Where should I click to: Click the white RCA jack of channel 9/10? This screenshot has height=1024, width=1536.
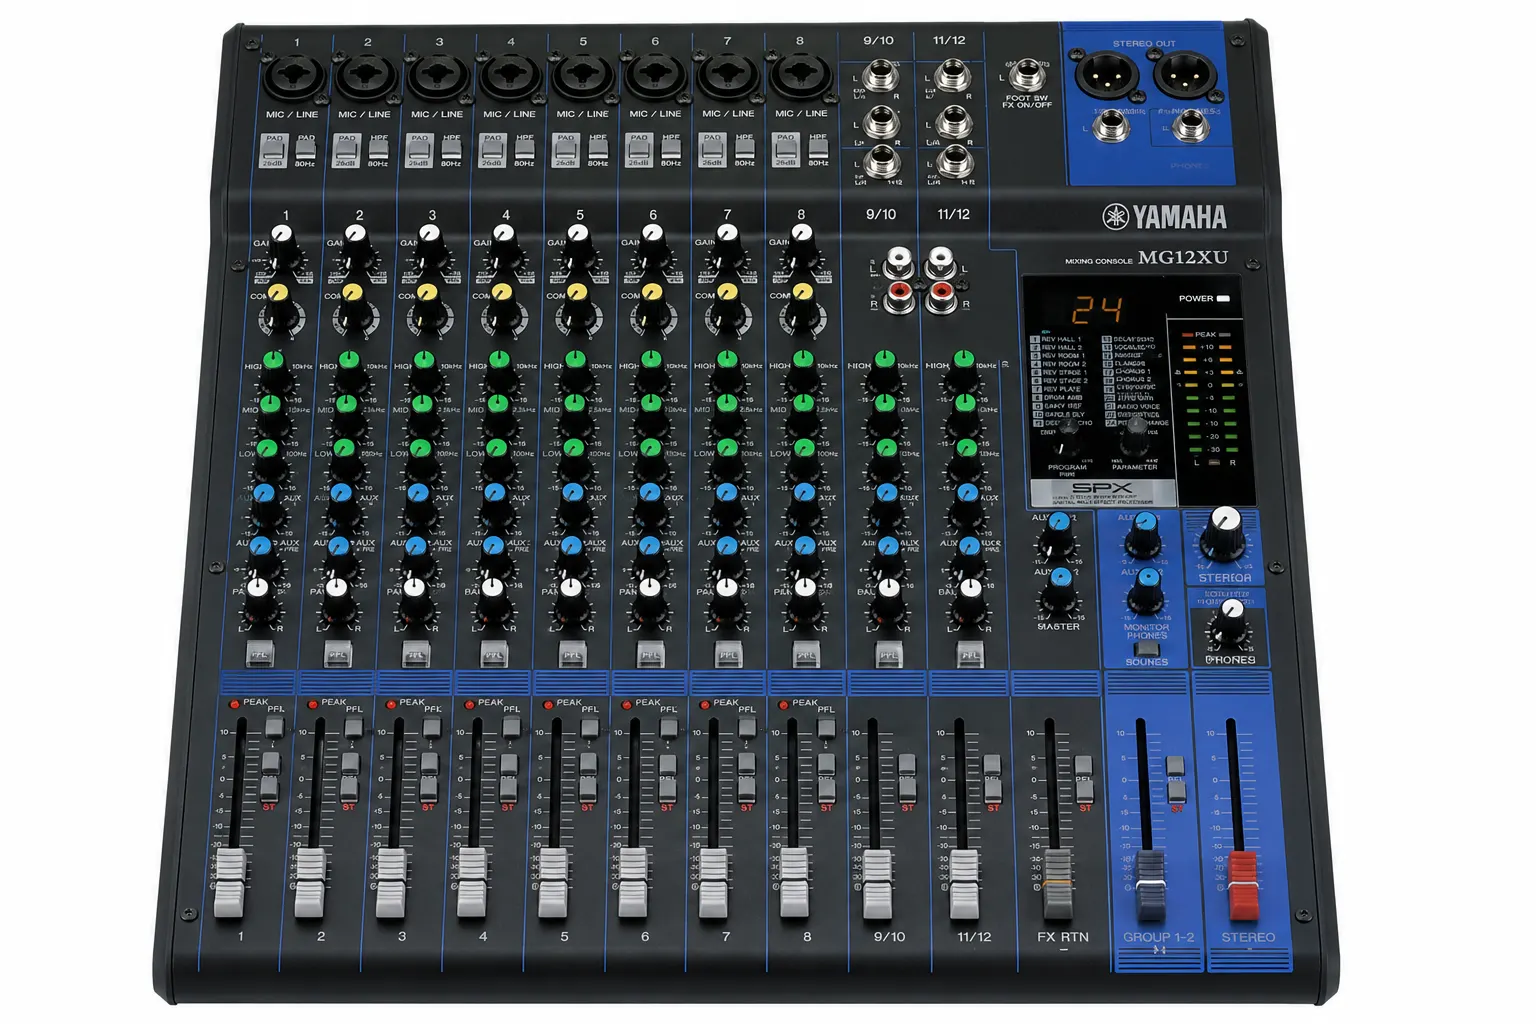pyautogui.click(x=900, y=261)
